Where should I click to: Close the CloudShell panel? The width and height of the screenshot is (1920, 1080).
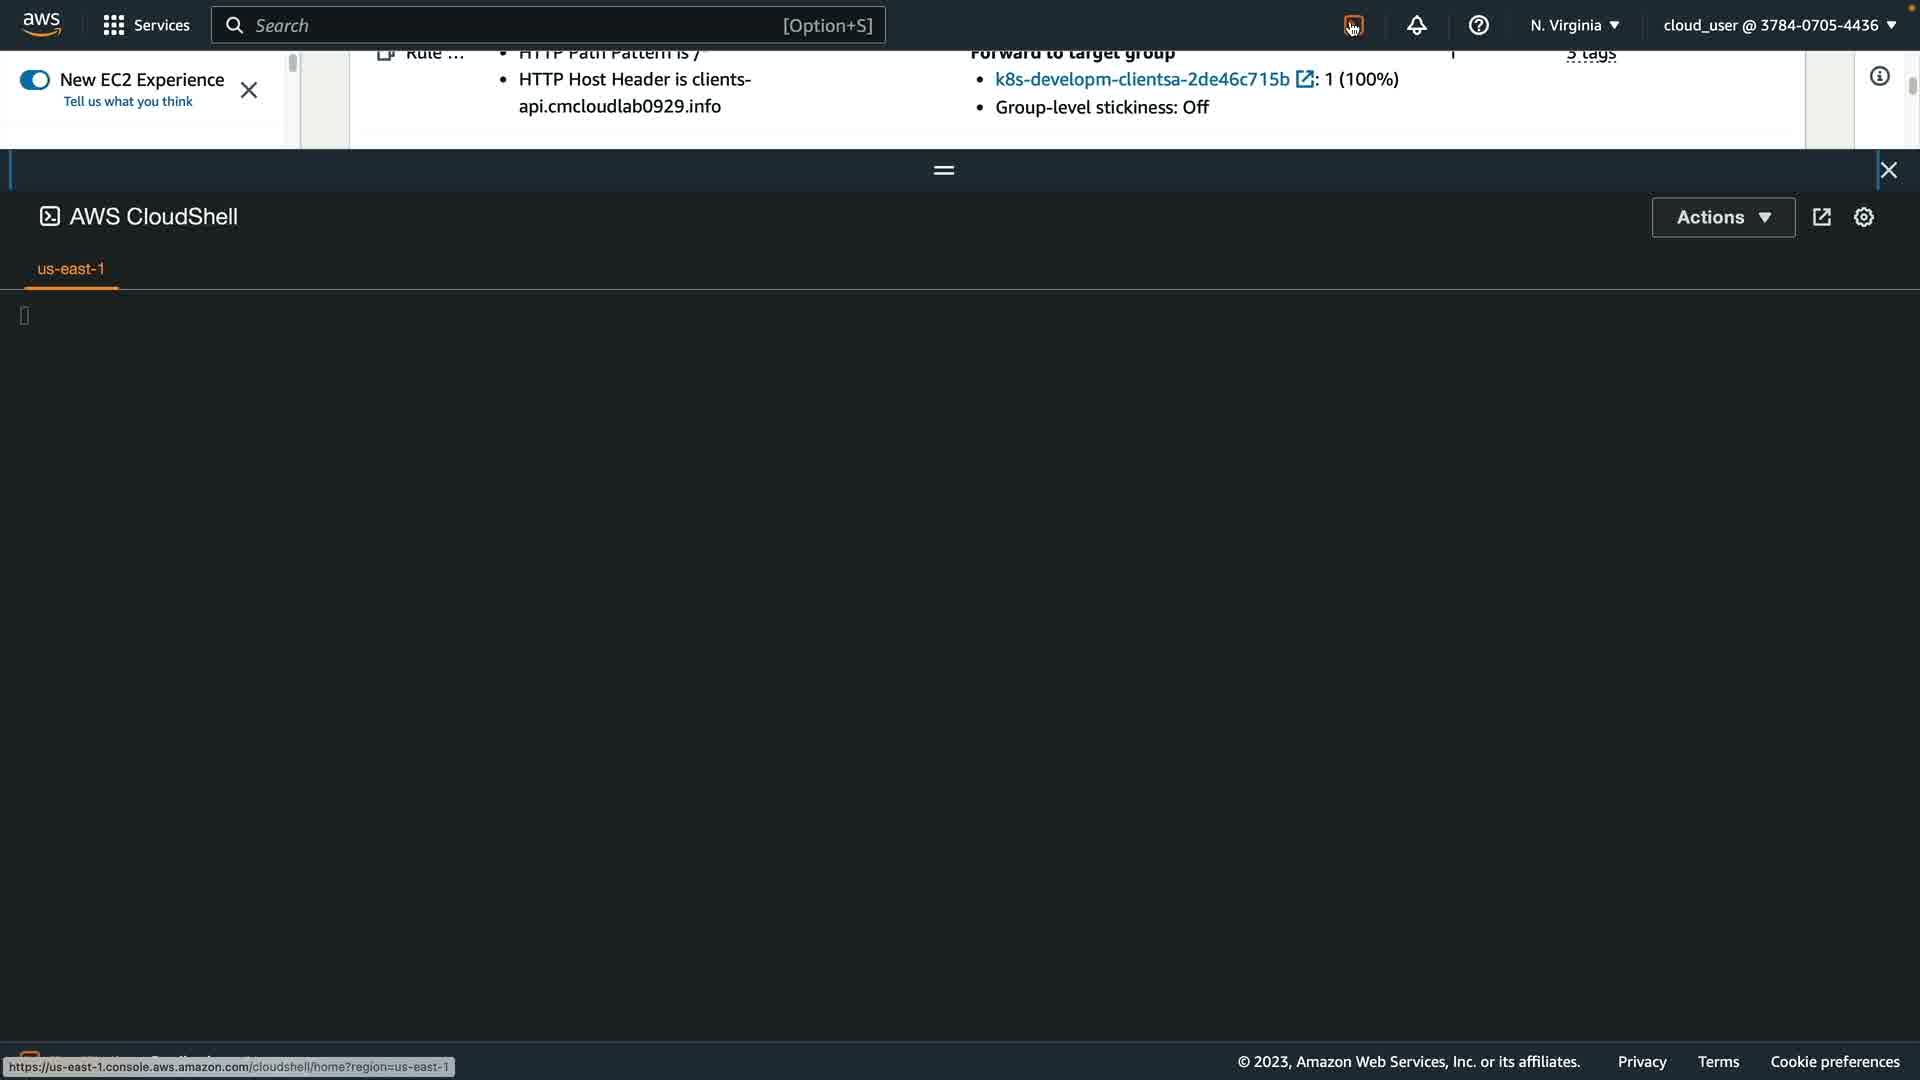click(x=1888, y=170)
